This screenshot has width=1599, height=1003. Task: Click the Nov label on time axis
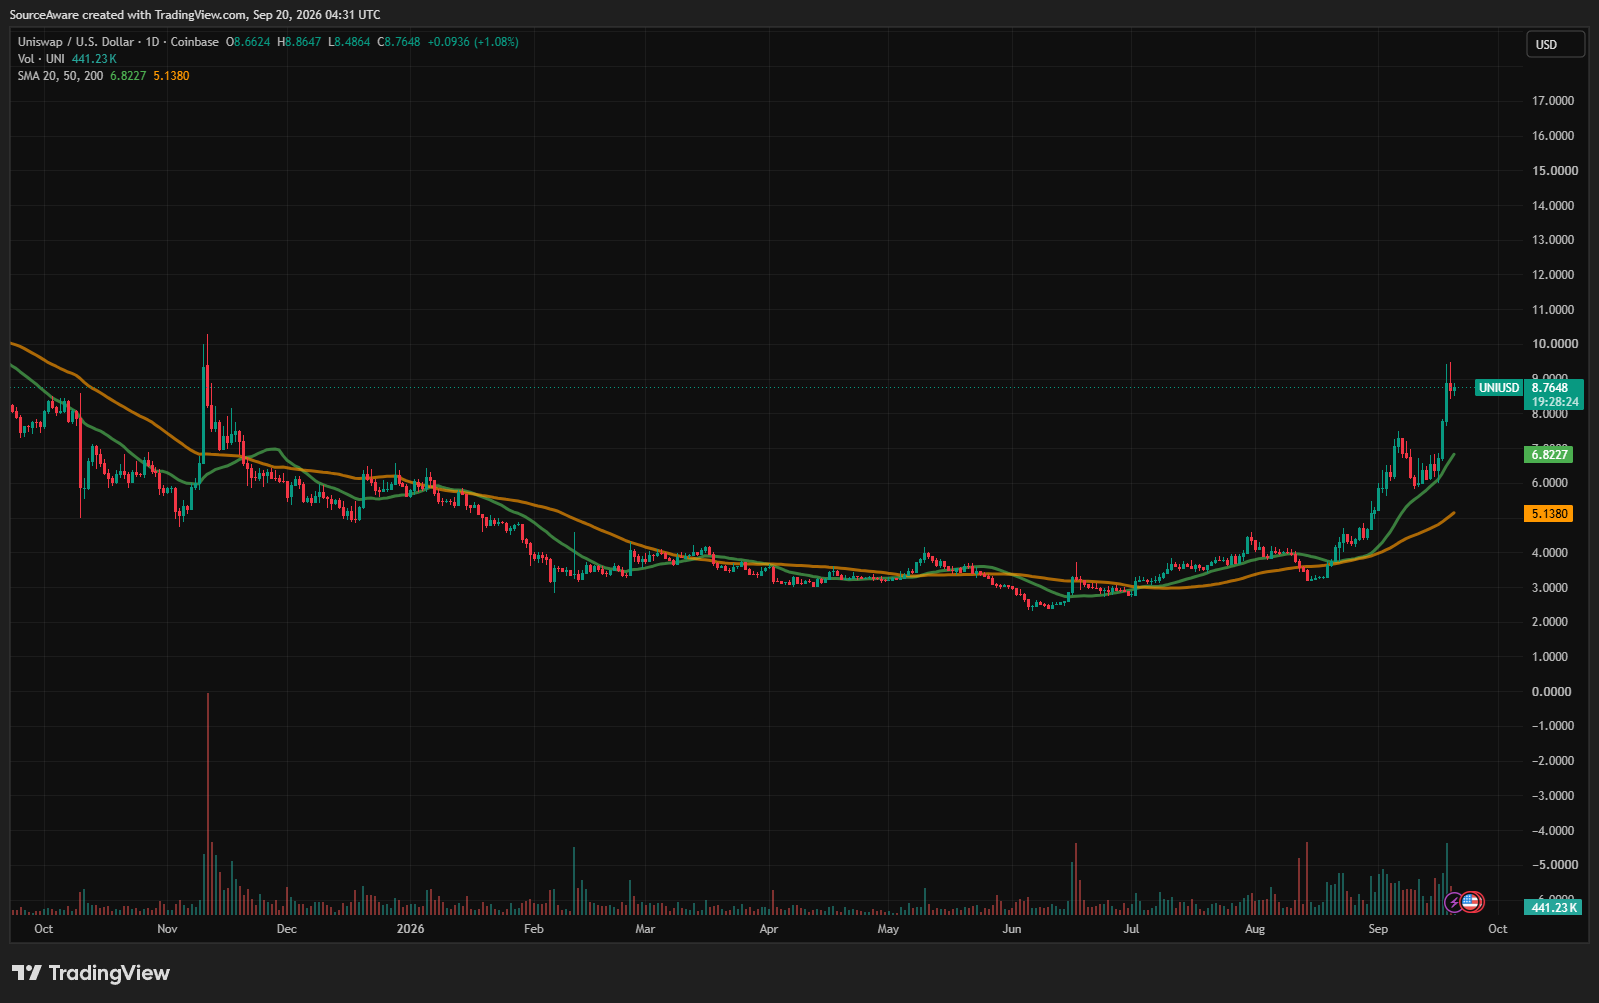click(167, 929)
